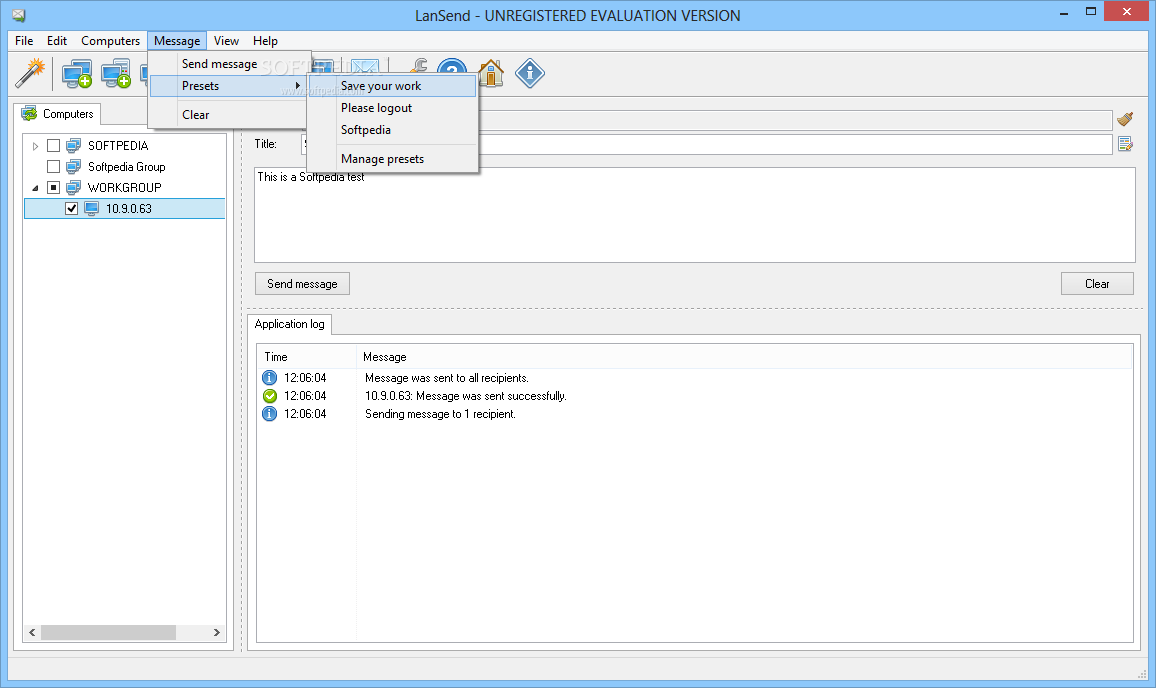Click info icon for 'Sending message to 1 recipient'

pos(270,414)
